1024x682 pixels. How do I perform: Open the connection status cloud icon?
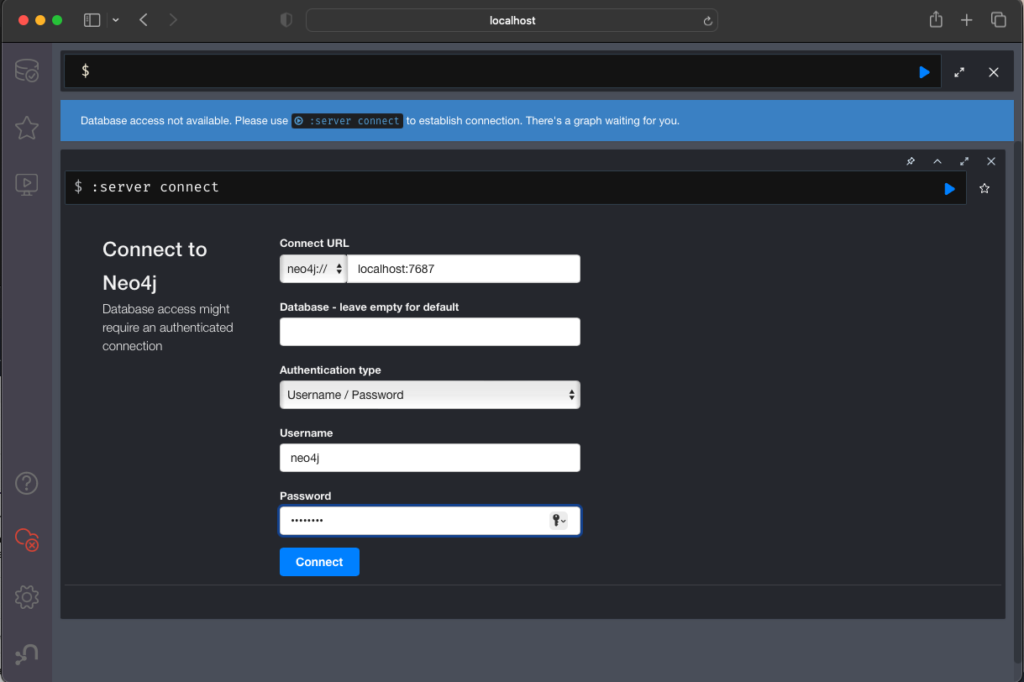27,540
